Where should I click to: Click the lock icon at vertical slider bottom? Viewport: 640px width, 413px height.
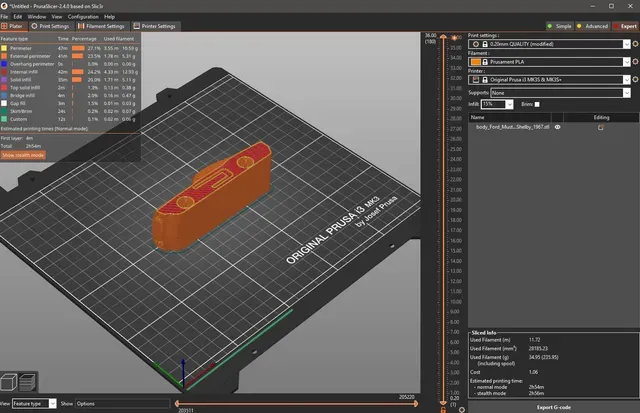click(x=443, y=409)
